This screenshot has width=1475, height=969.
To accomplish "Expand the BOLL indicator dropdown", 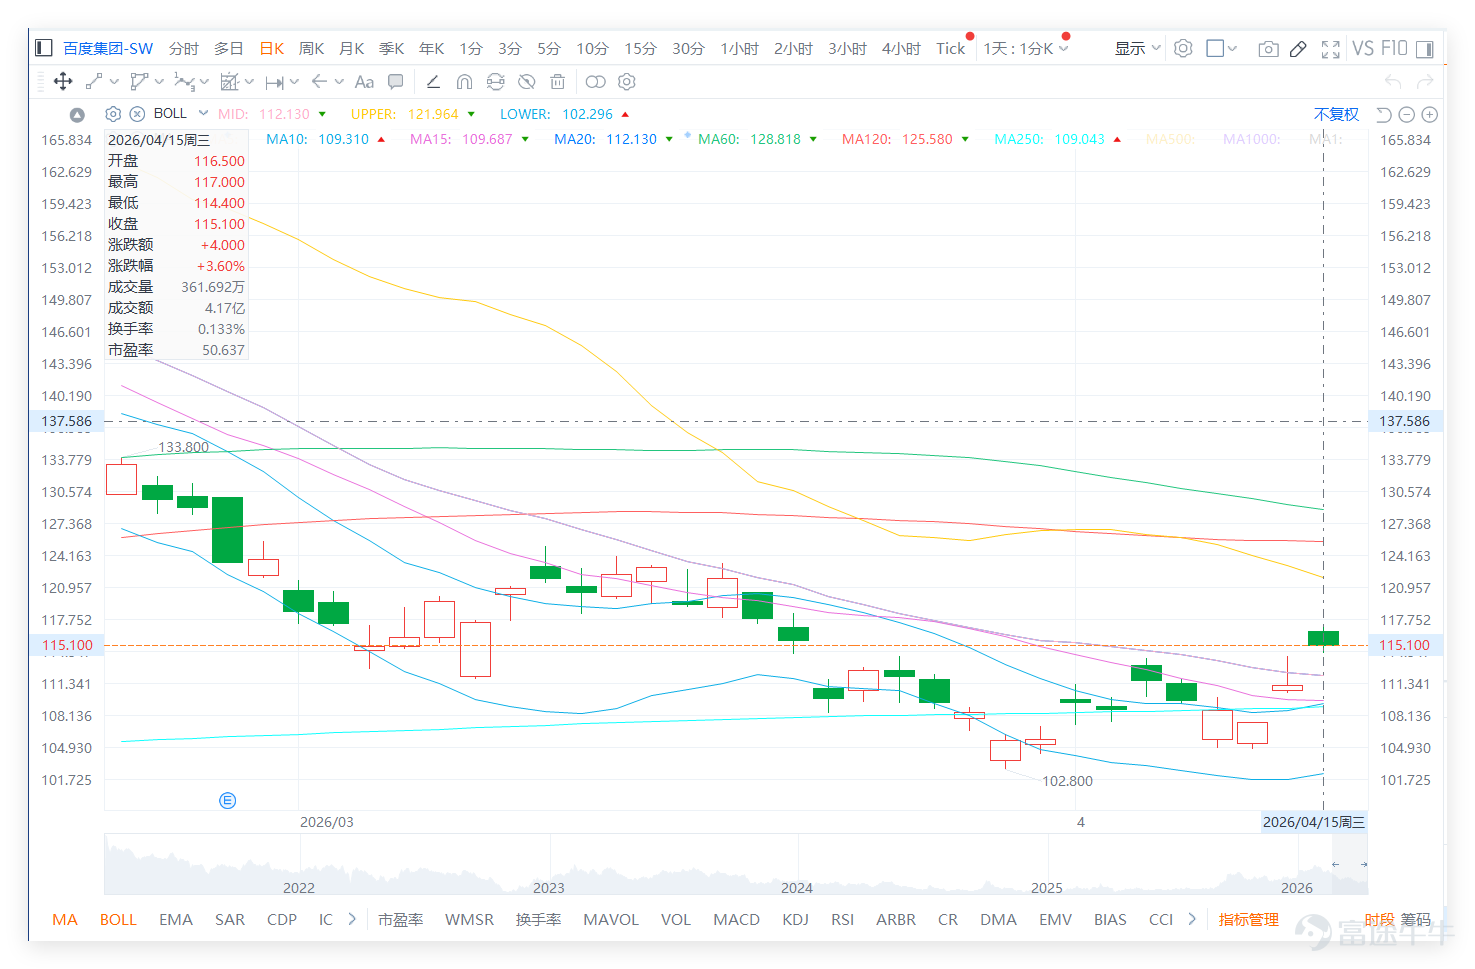I will 203,113.
